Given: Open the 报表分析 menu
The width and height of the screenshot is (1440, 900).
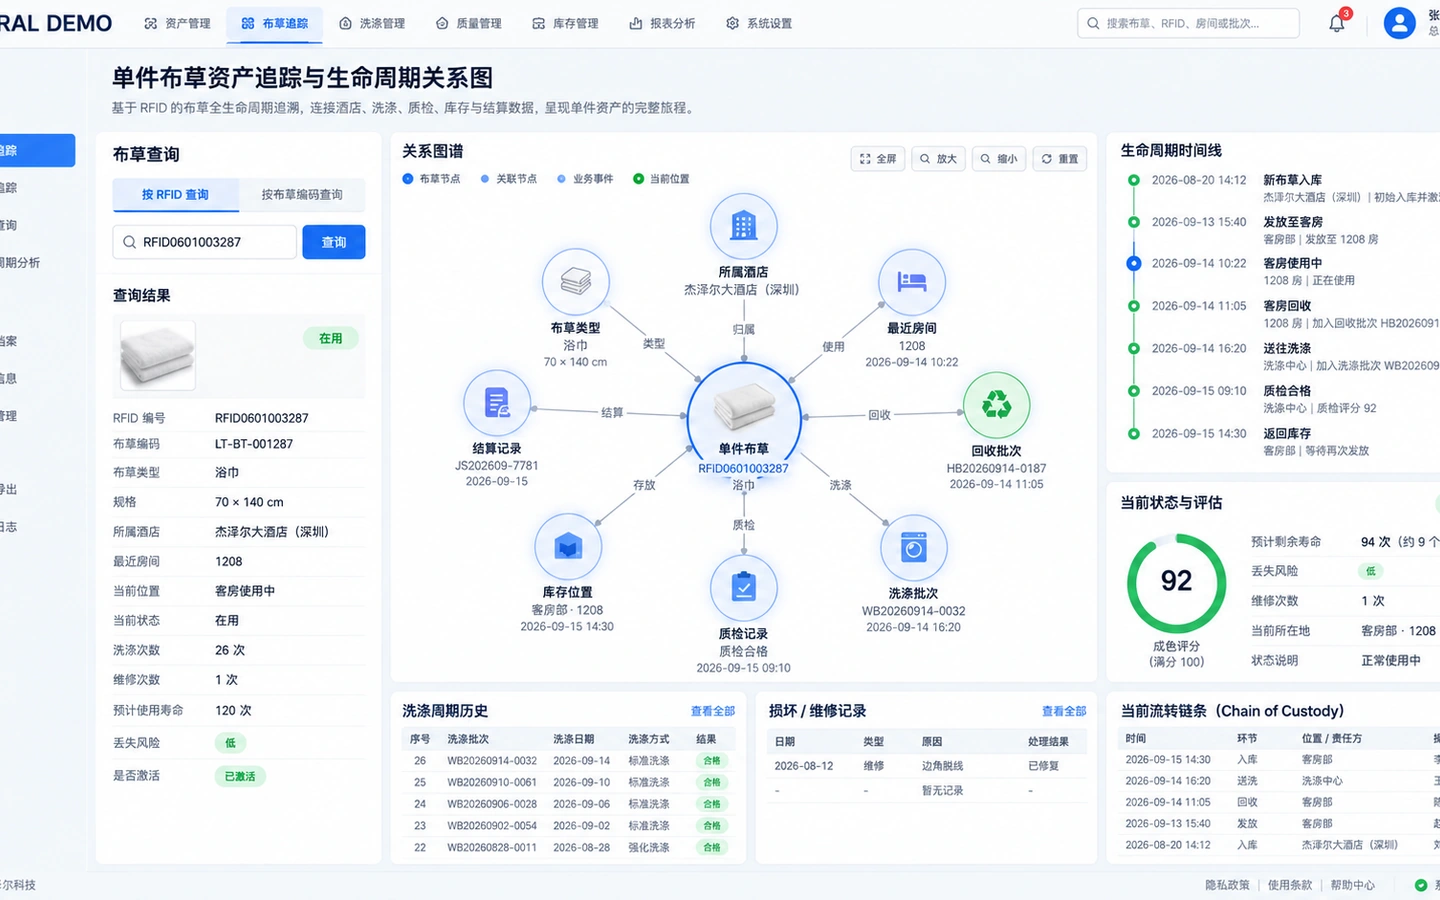Looking at the screenshot, I should [662, 23].
